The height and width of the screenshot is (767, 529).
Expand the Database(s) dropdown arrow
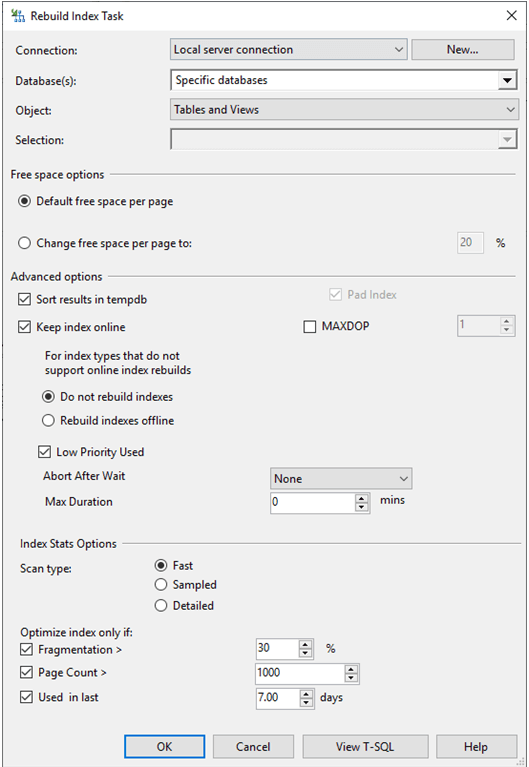(507, 80)
